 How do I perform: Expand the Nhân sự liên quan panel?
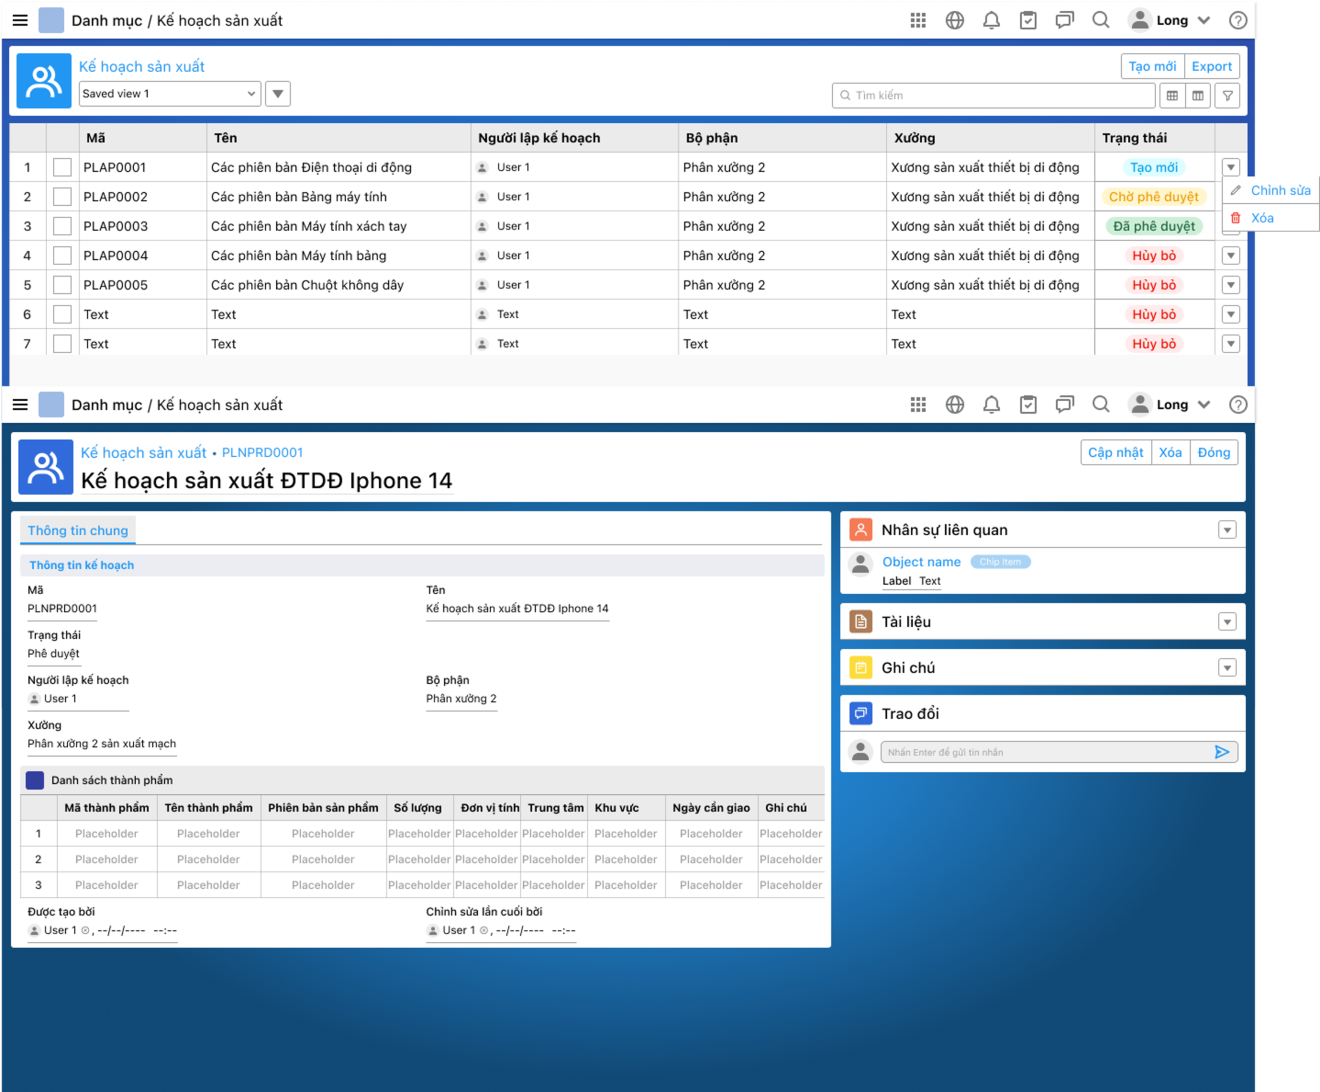pos(1227,530)
